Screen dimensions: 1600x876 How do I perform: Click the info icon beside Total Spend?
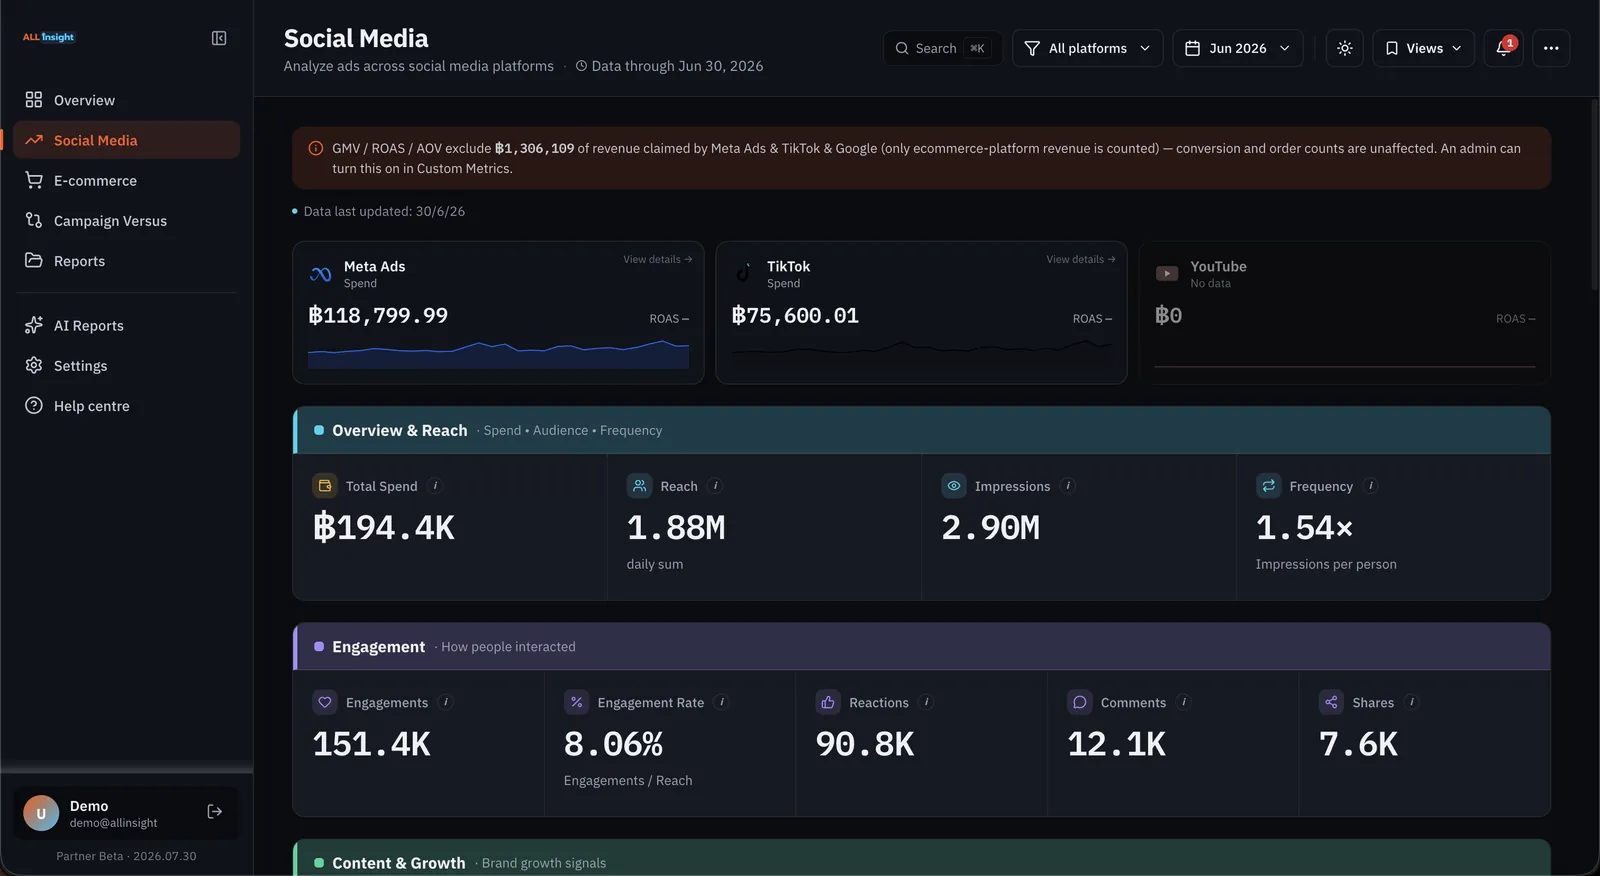tap(435, 486)
